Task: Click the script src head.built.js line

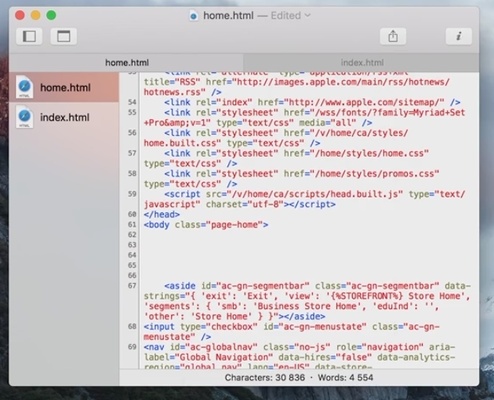Action: pyautogui.click(x=304, y=199)
